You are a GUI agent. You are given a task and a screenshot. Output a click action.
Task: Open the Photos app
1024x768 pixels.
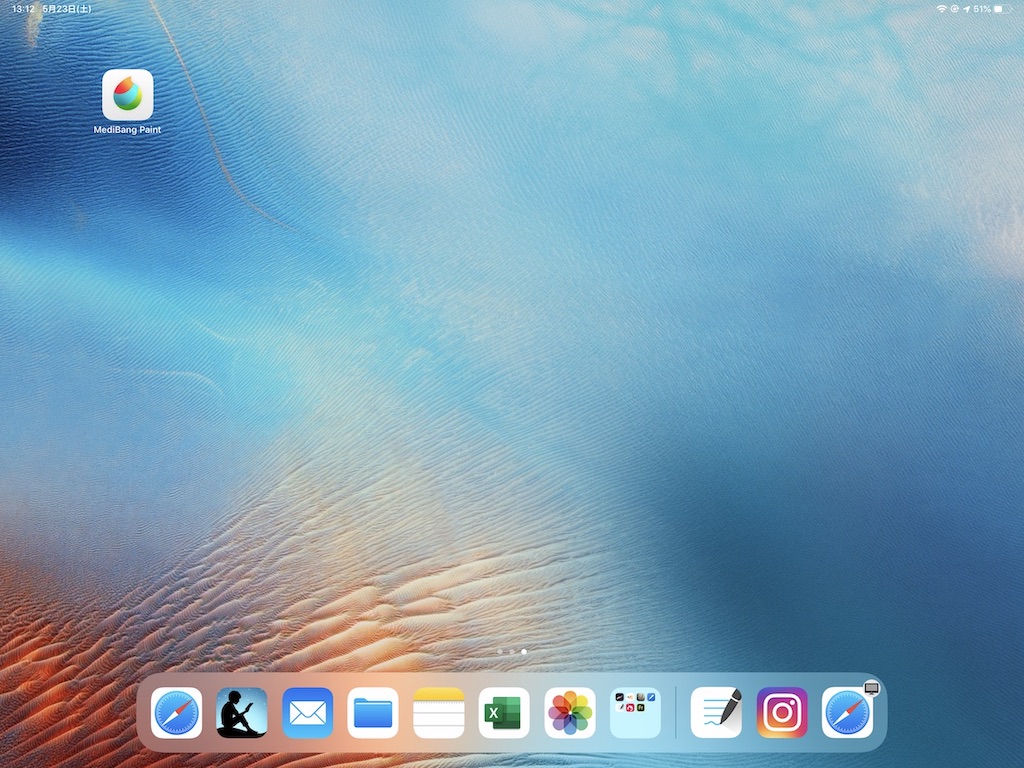coord(570,713)
